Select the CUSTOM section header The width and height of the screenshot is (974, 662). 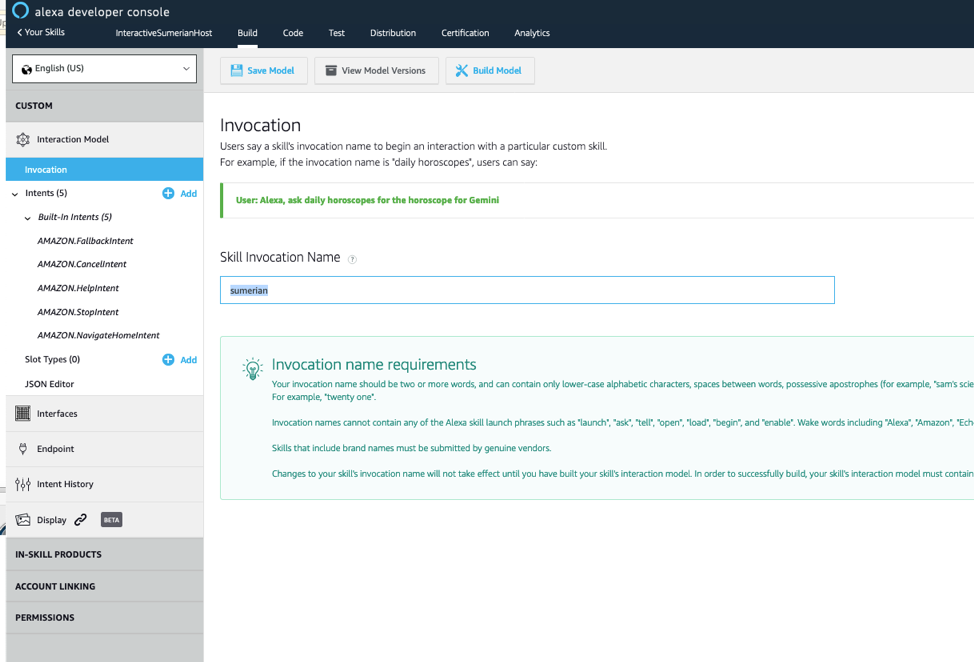pos(104,106)
